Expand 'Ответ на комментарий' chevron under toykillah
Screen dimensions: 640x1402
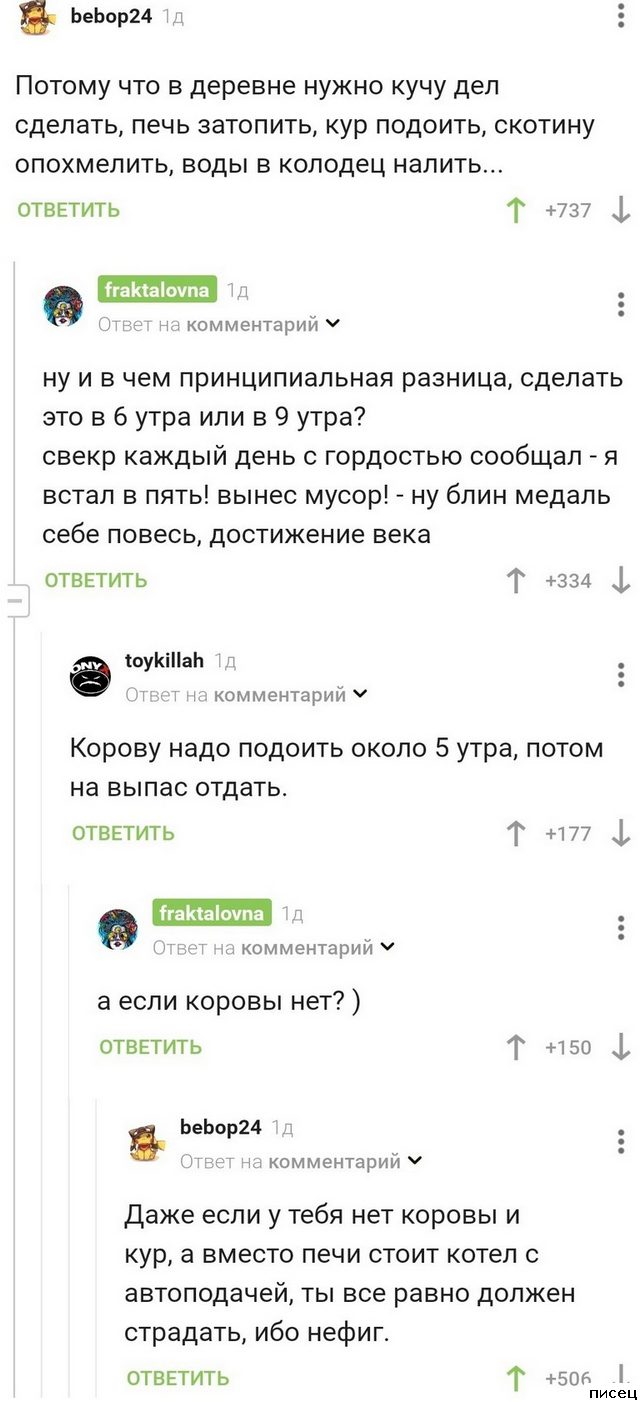click(x=360, y=694)
